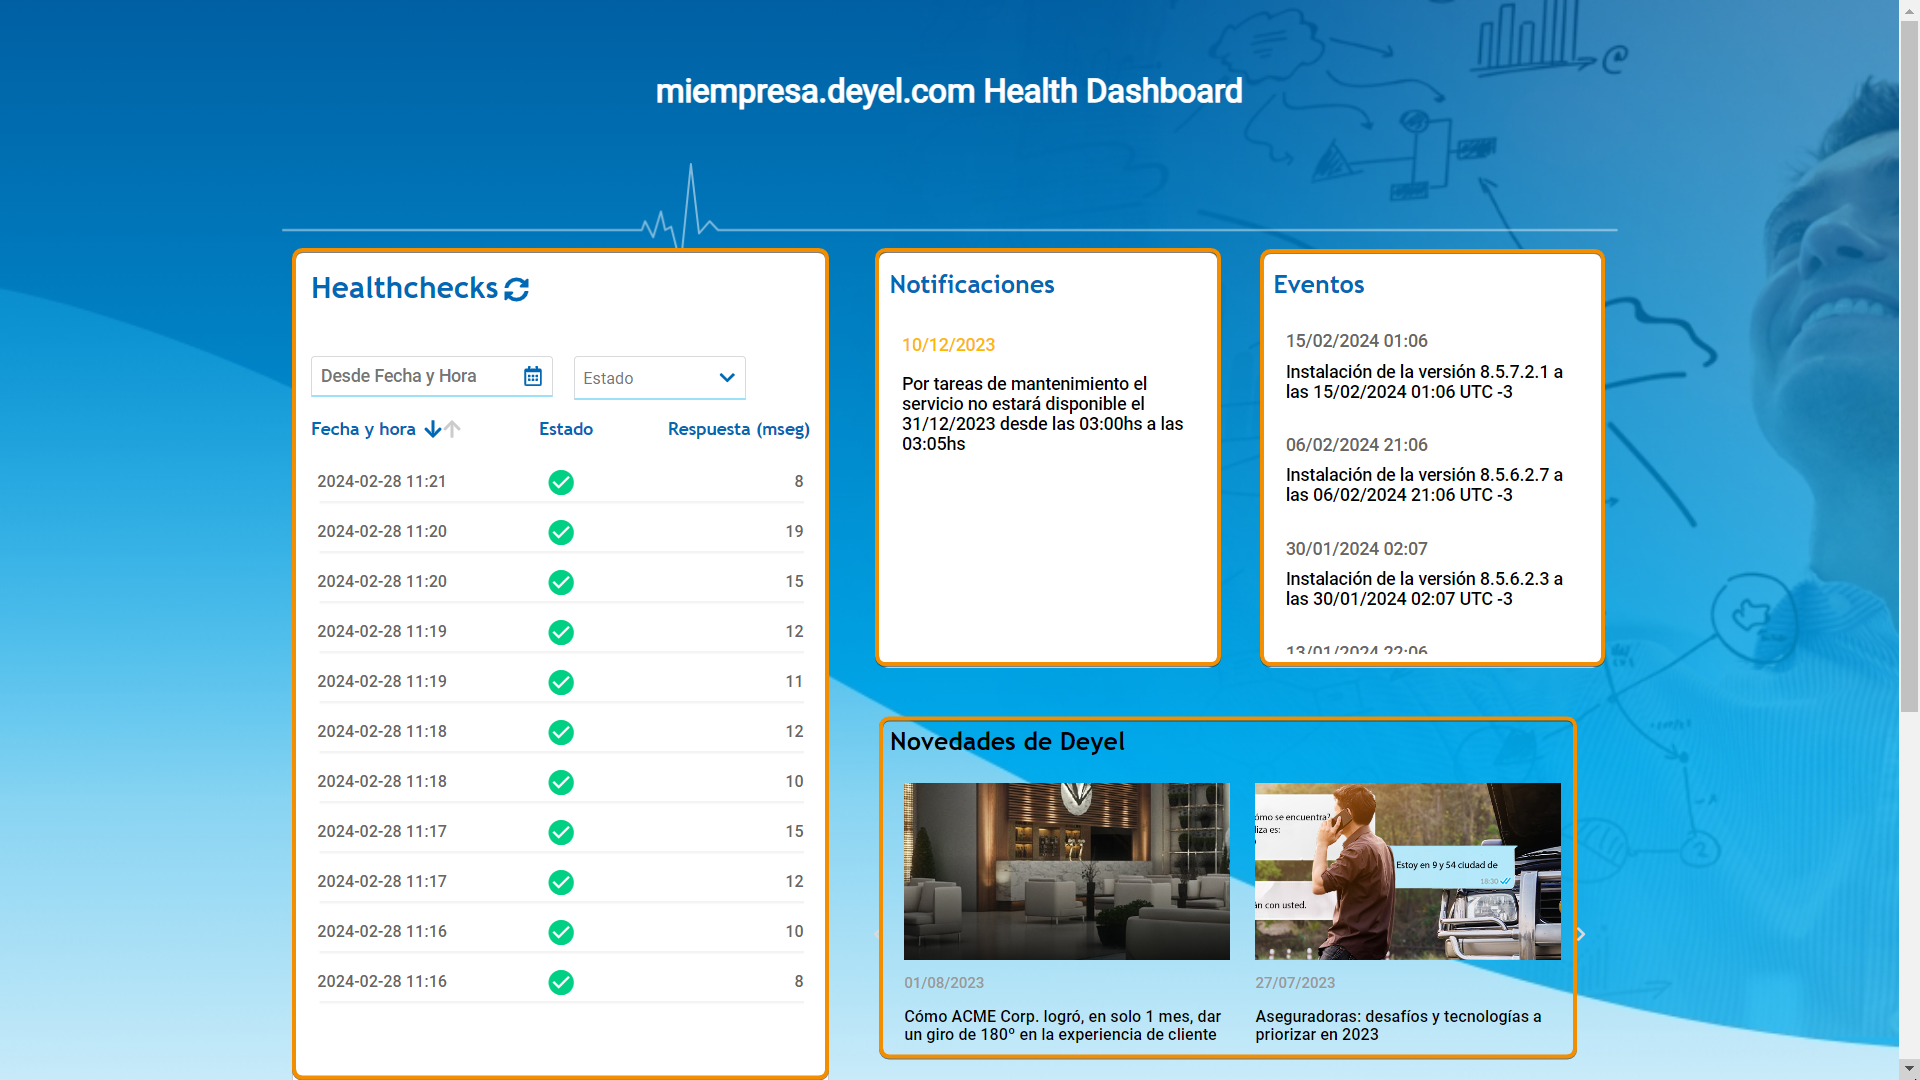Viewport: 1920px width, 1080px height.
Task: Click the Novedades de Deyel heading
Action: 1007,742
